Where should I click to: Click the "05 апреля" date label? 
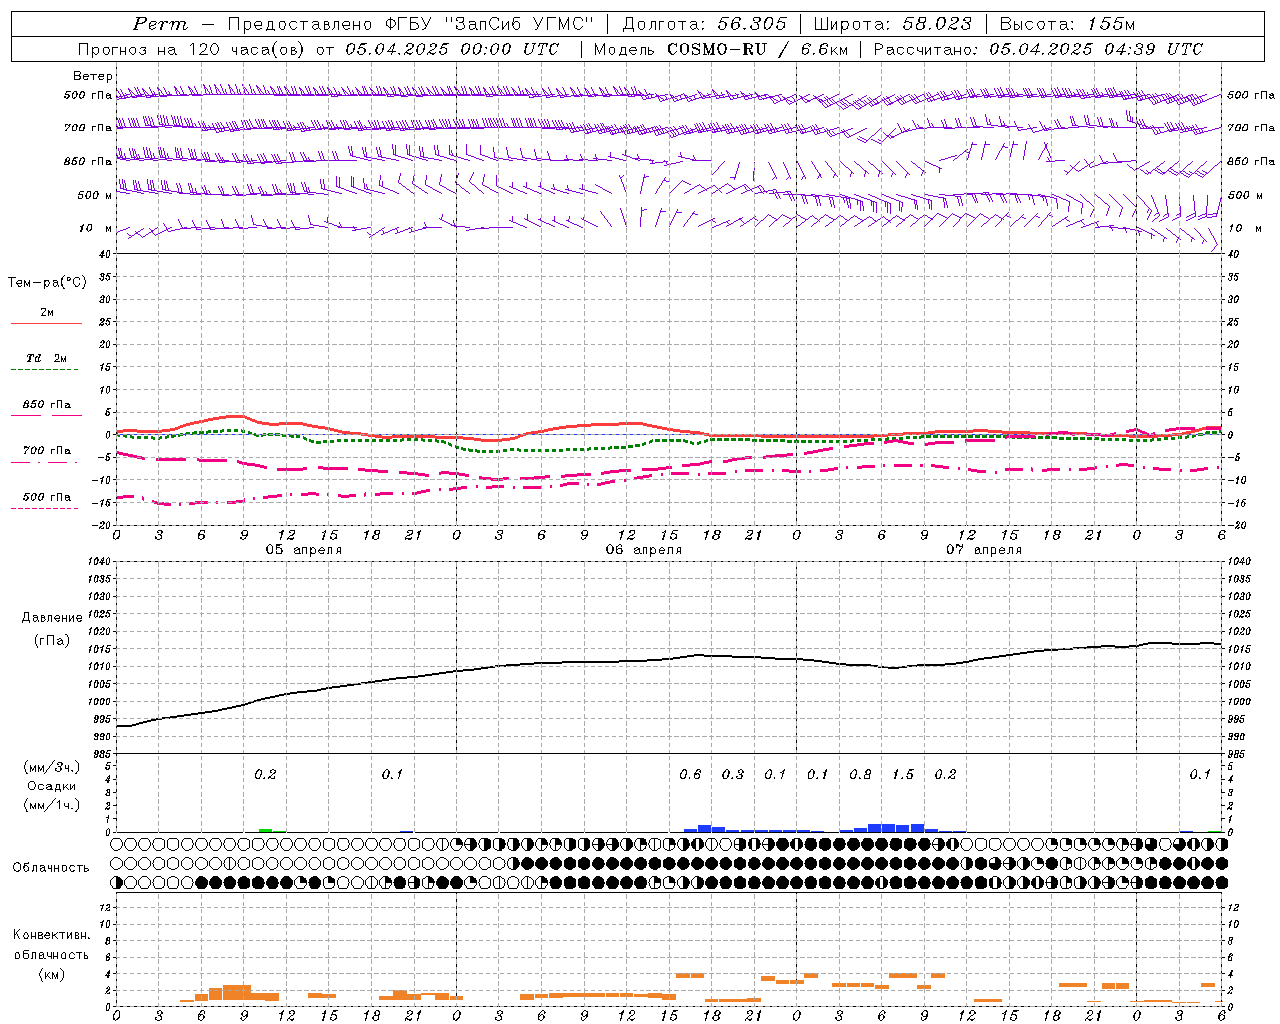point(304,550)
